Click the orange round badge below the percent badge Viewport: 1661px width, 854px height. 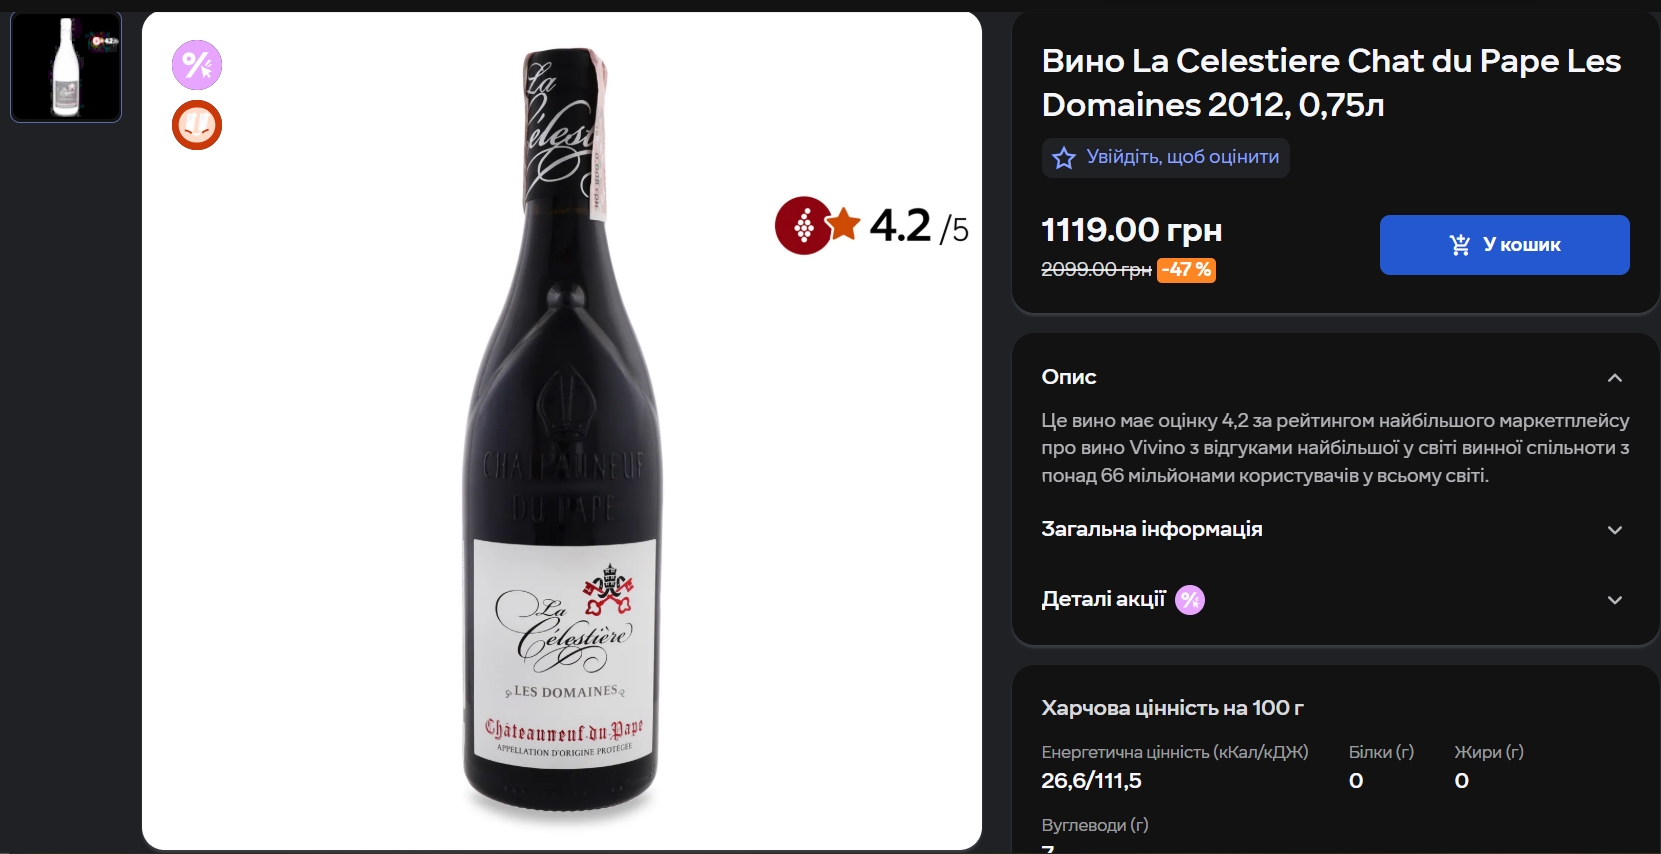[197, 125]
